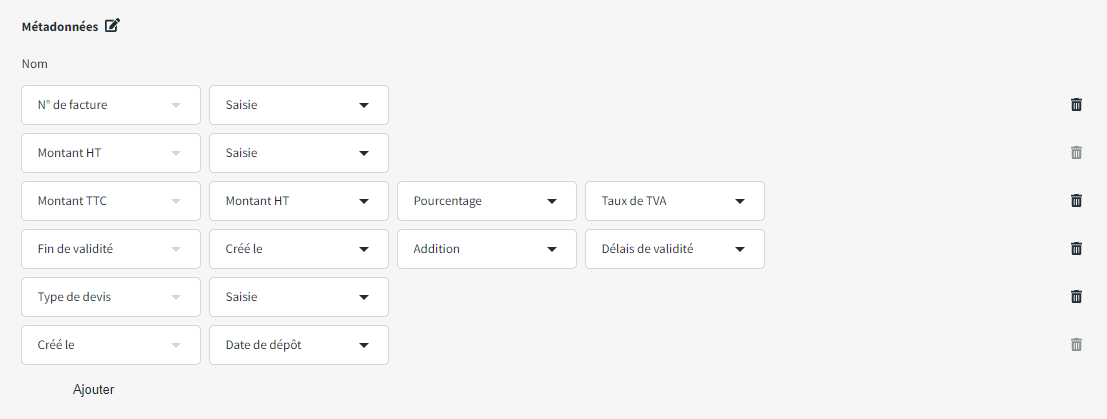The image size is (1107, 419).
Task: Delete the Type de devis row
Action: [x=1076, y=297]
